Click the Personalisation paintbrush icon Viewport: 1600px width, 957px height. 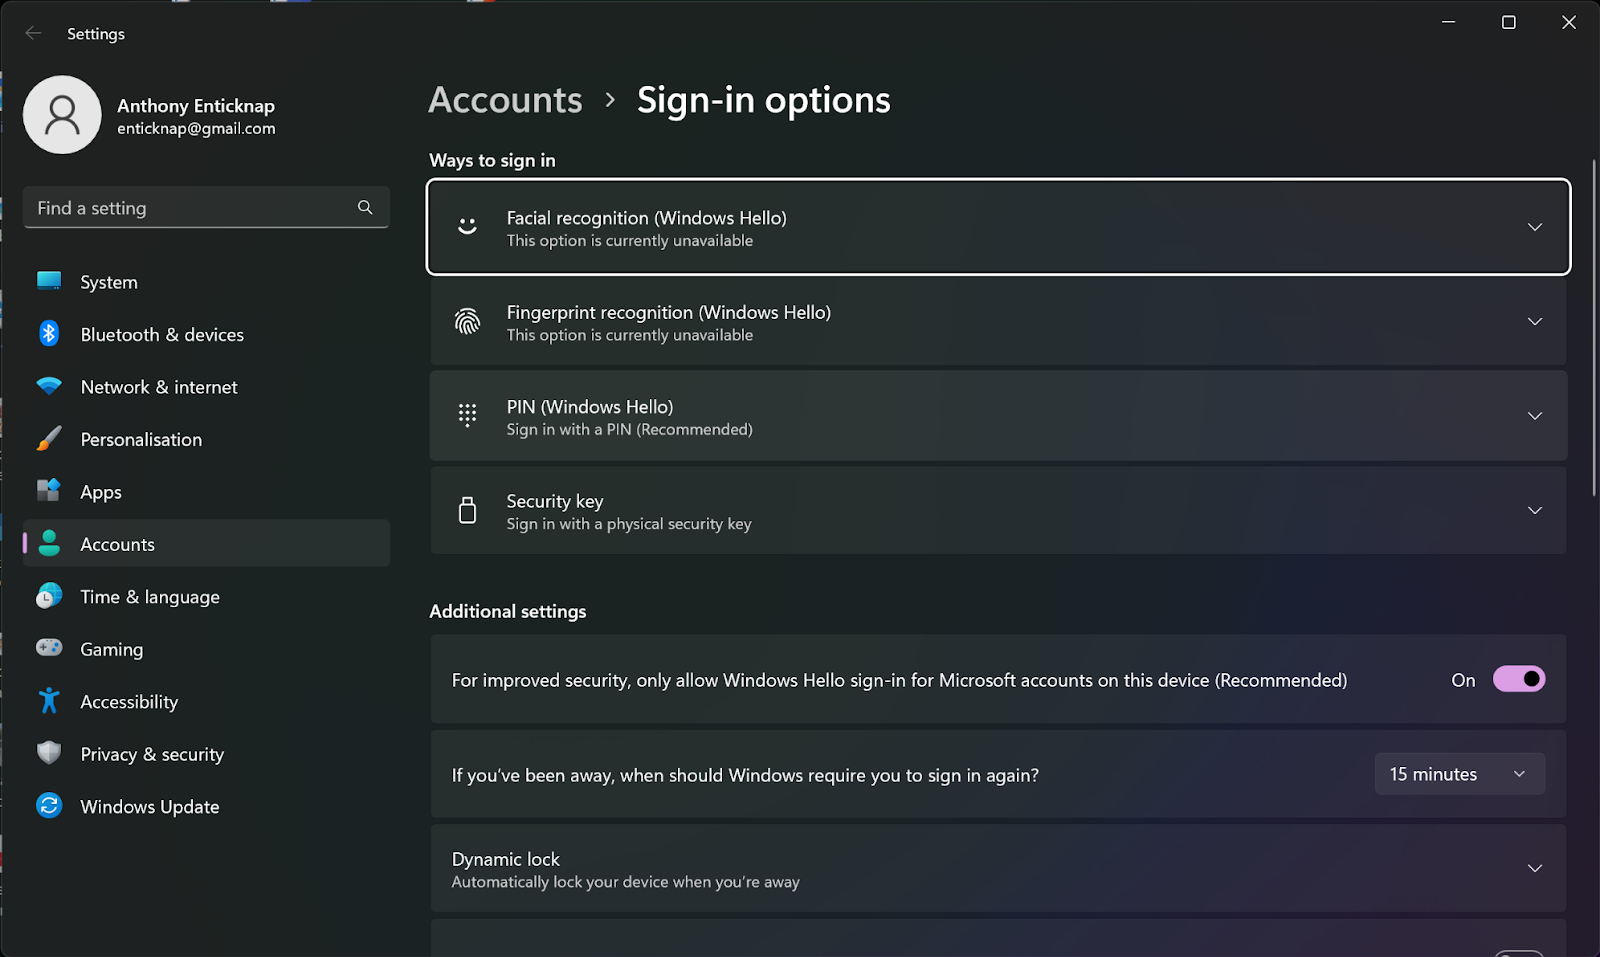click(49, 438)
